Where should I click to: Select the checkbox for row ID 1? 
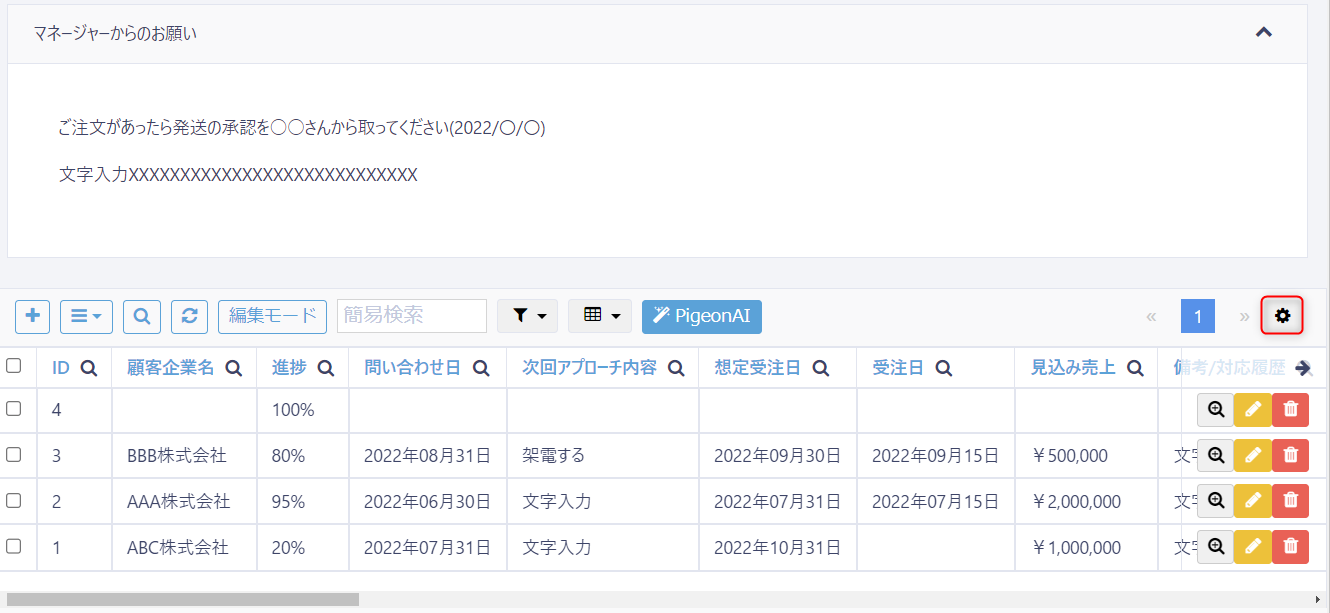[14, 547]
